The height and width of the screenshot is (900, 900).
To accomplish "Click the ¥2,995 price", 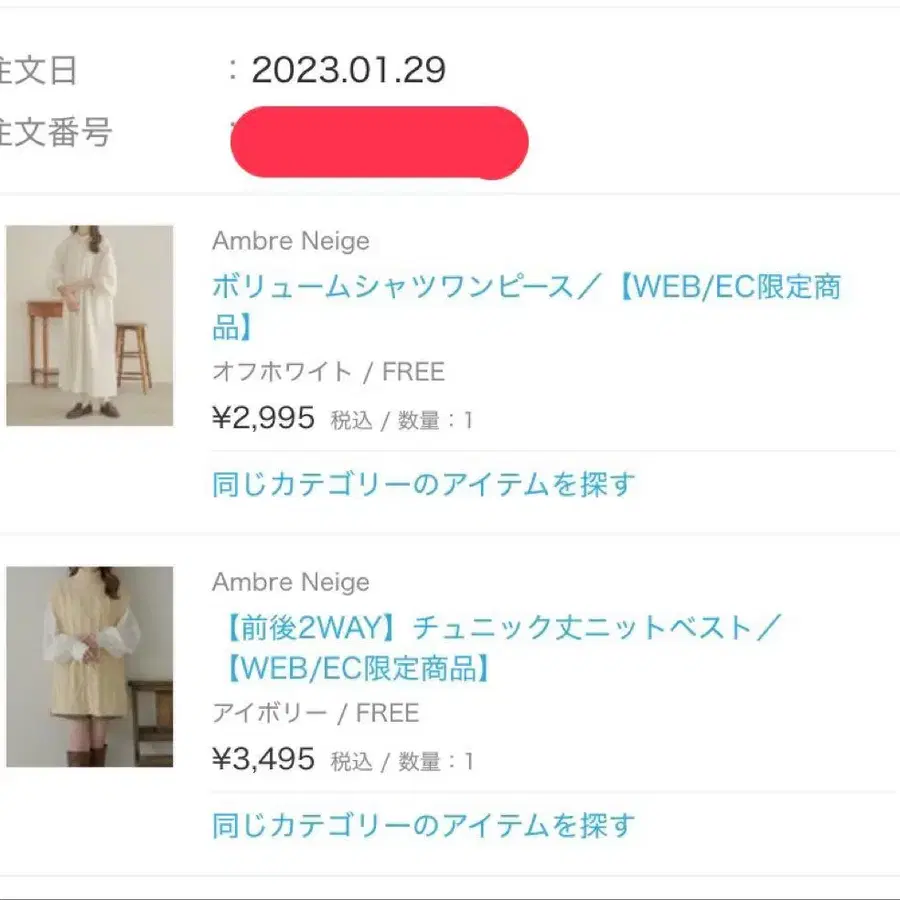I will pyautogui.click(x=264, y=418).
